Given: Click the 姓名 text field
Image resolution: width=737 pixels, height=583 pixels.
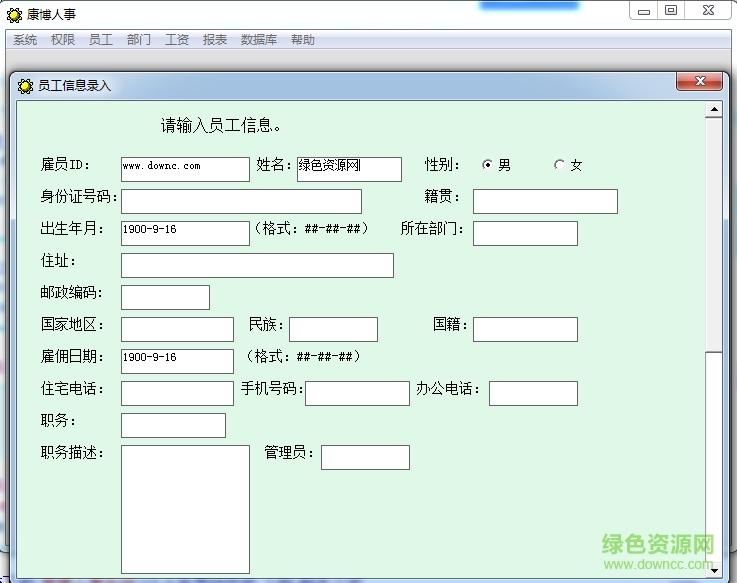Looking at the screenshot, I should tap(349, 169).
